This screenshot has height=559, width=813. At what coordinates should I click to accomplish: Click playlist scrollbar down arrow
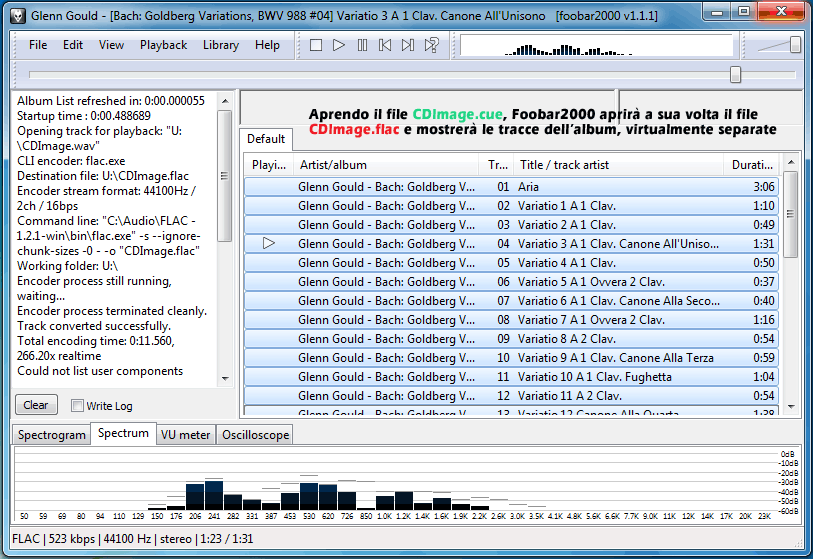click(791, 407)
